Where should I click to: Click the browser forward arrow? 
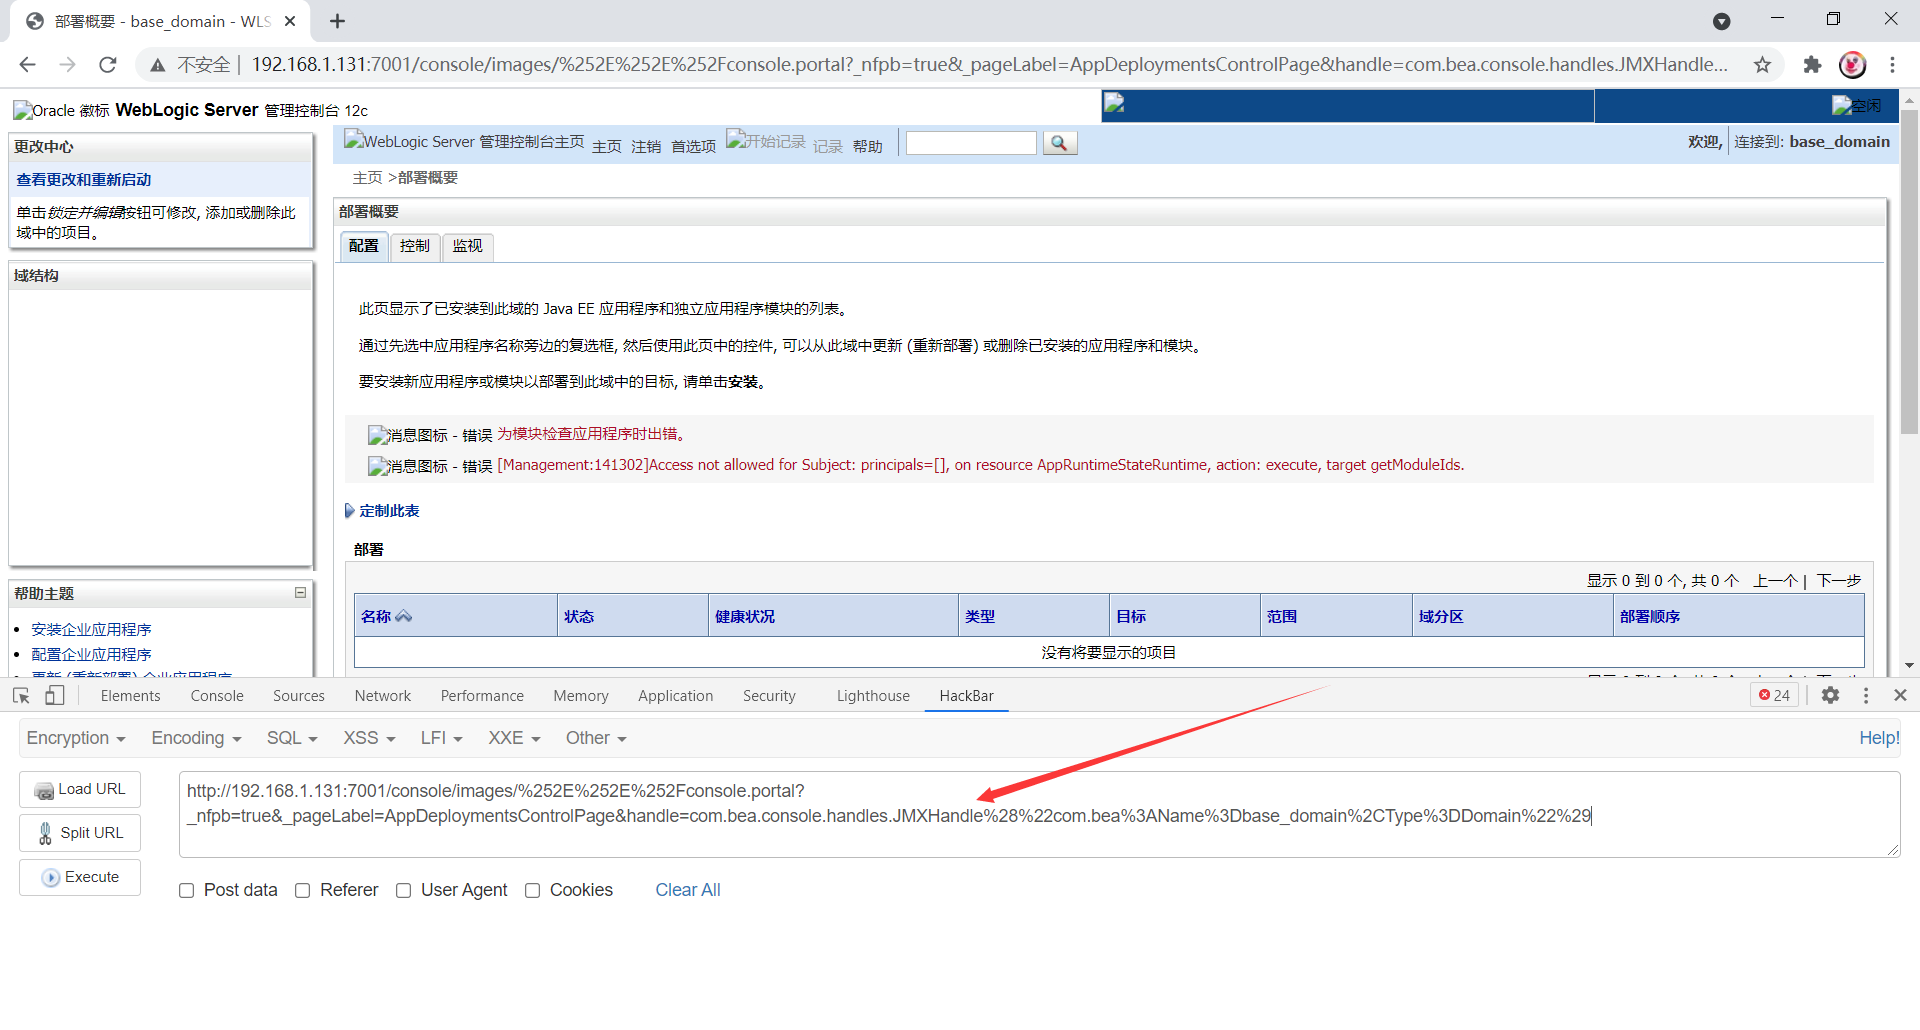coord(67,64)
